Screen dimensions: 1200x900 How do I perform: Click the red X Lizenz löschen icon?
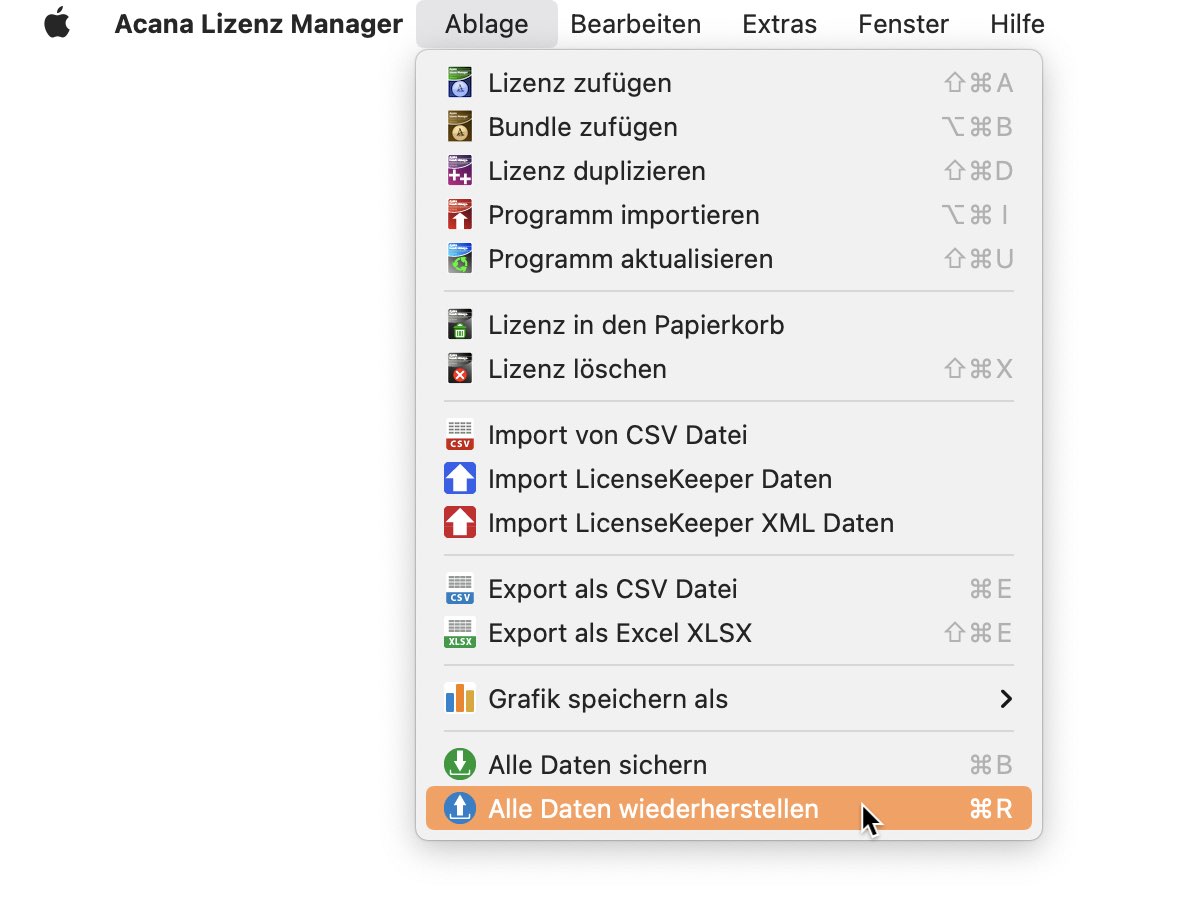pyautogui.click(x=459, y=369)
